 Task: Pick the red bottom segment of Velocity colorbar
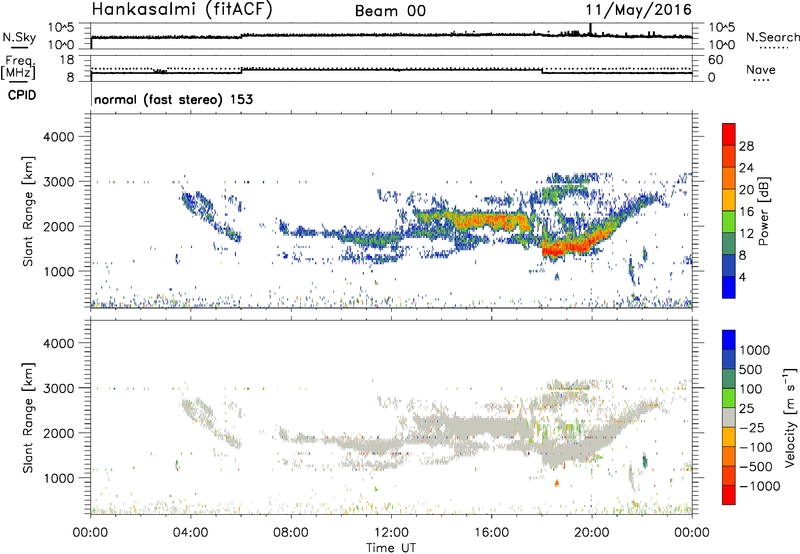click(x=729, y=495)
